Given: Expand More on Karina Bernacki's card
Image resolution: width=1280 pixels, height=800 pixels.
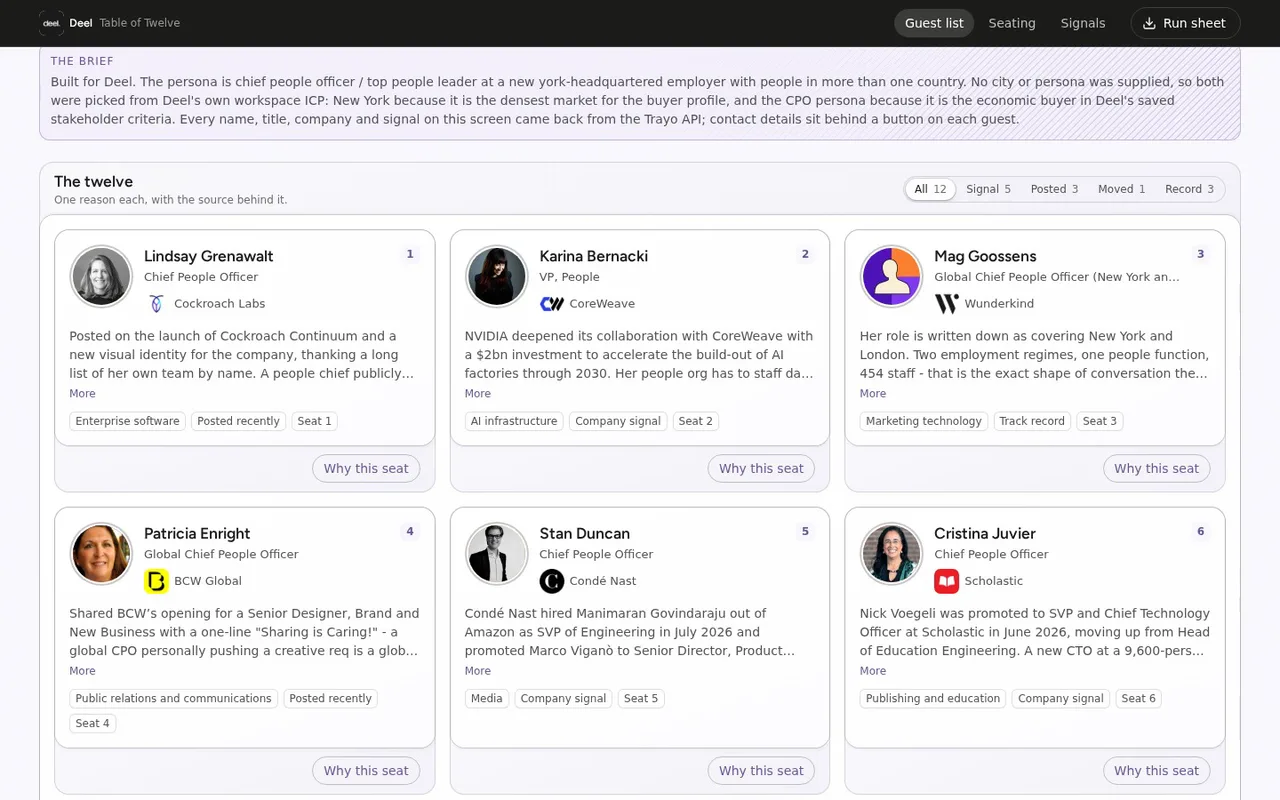Looking at the screenshot, I should (478, 394).
